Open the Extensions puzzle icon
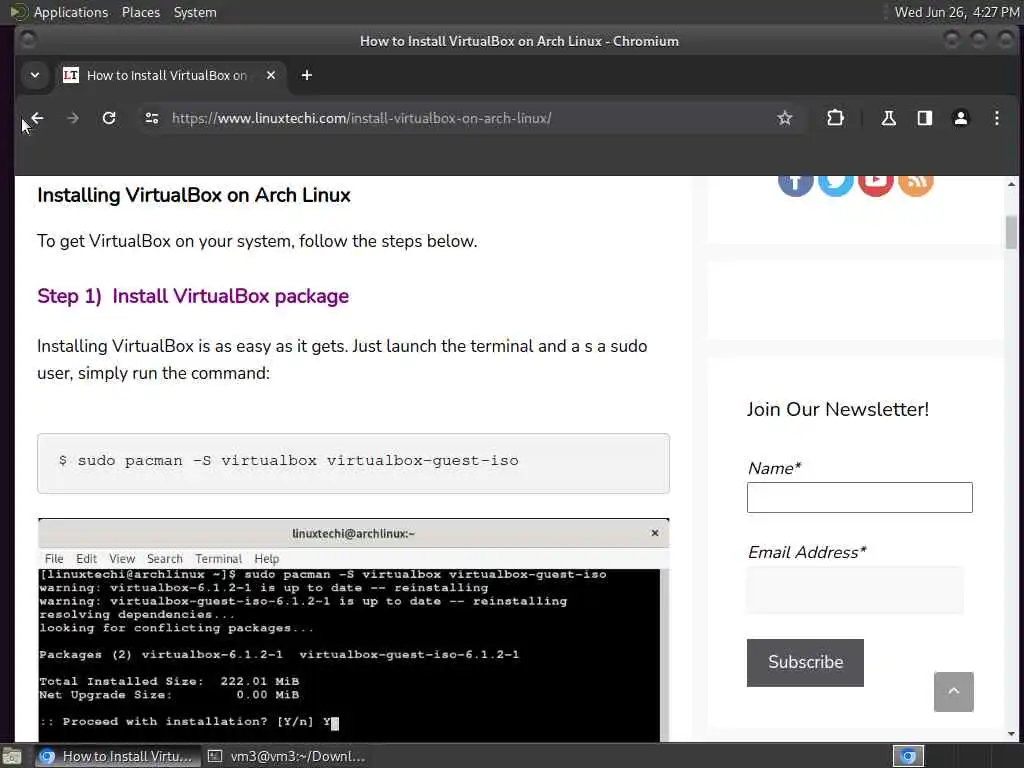 835,118
